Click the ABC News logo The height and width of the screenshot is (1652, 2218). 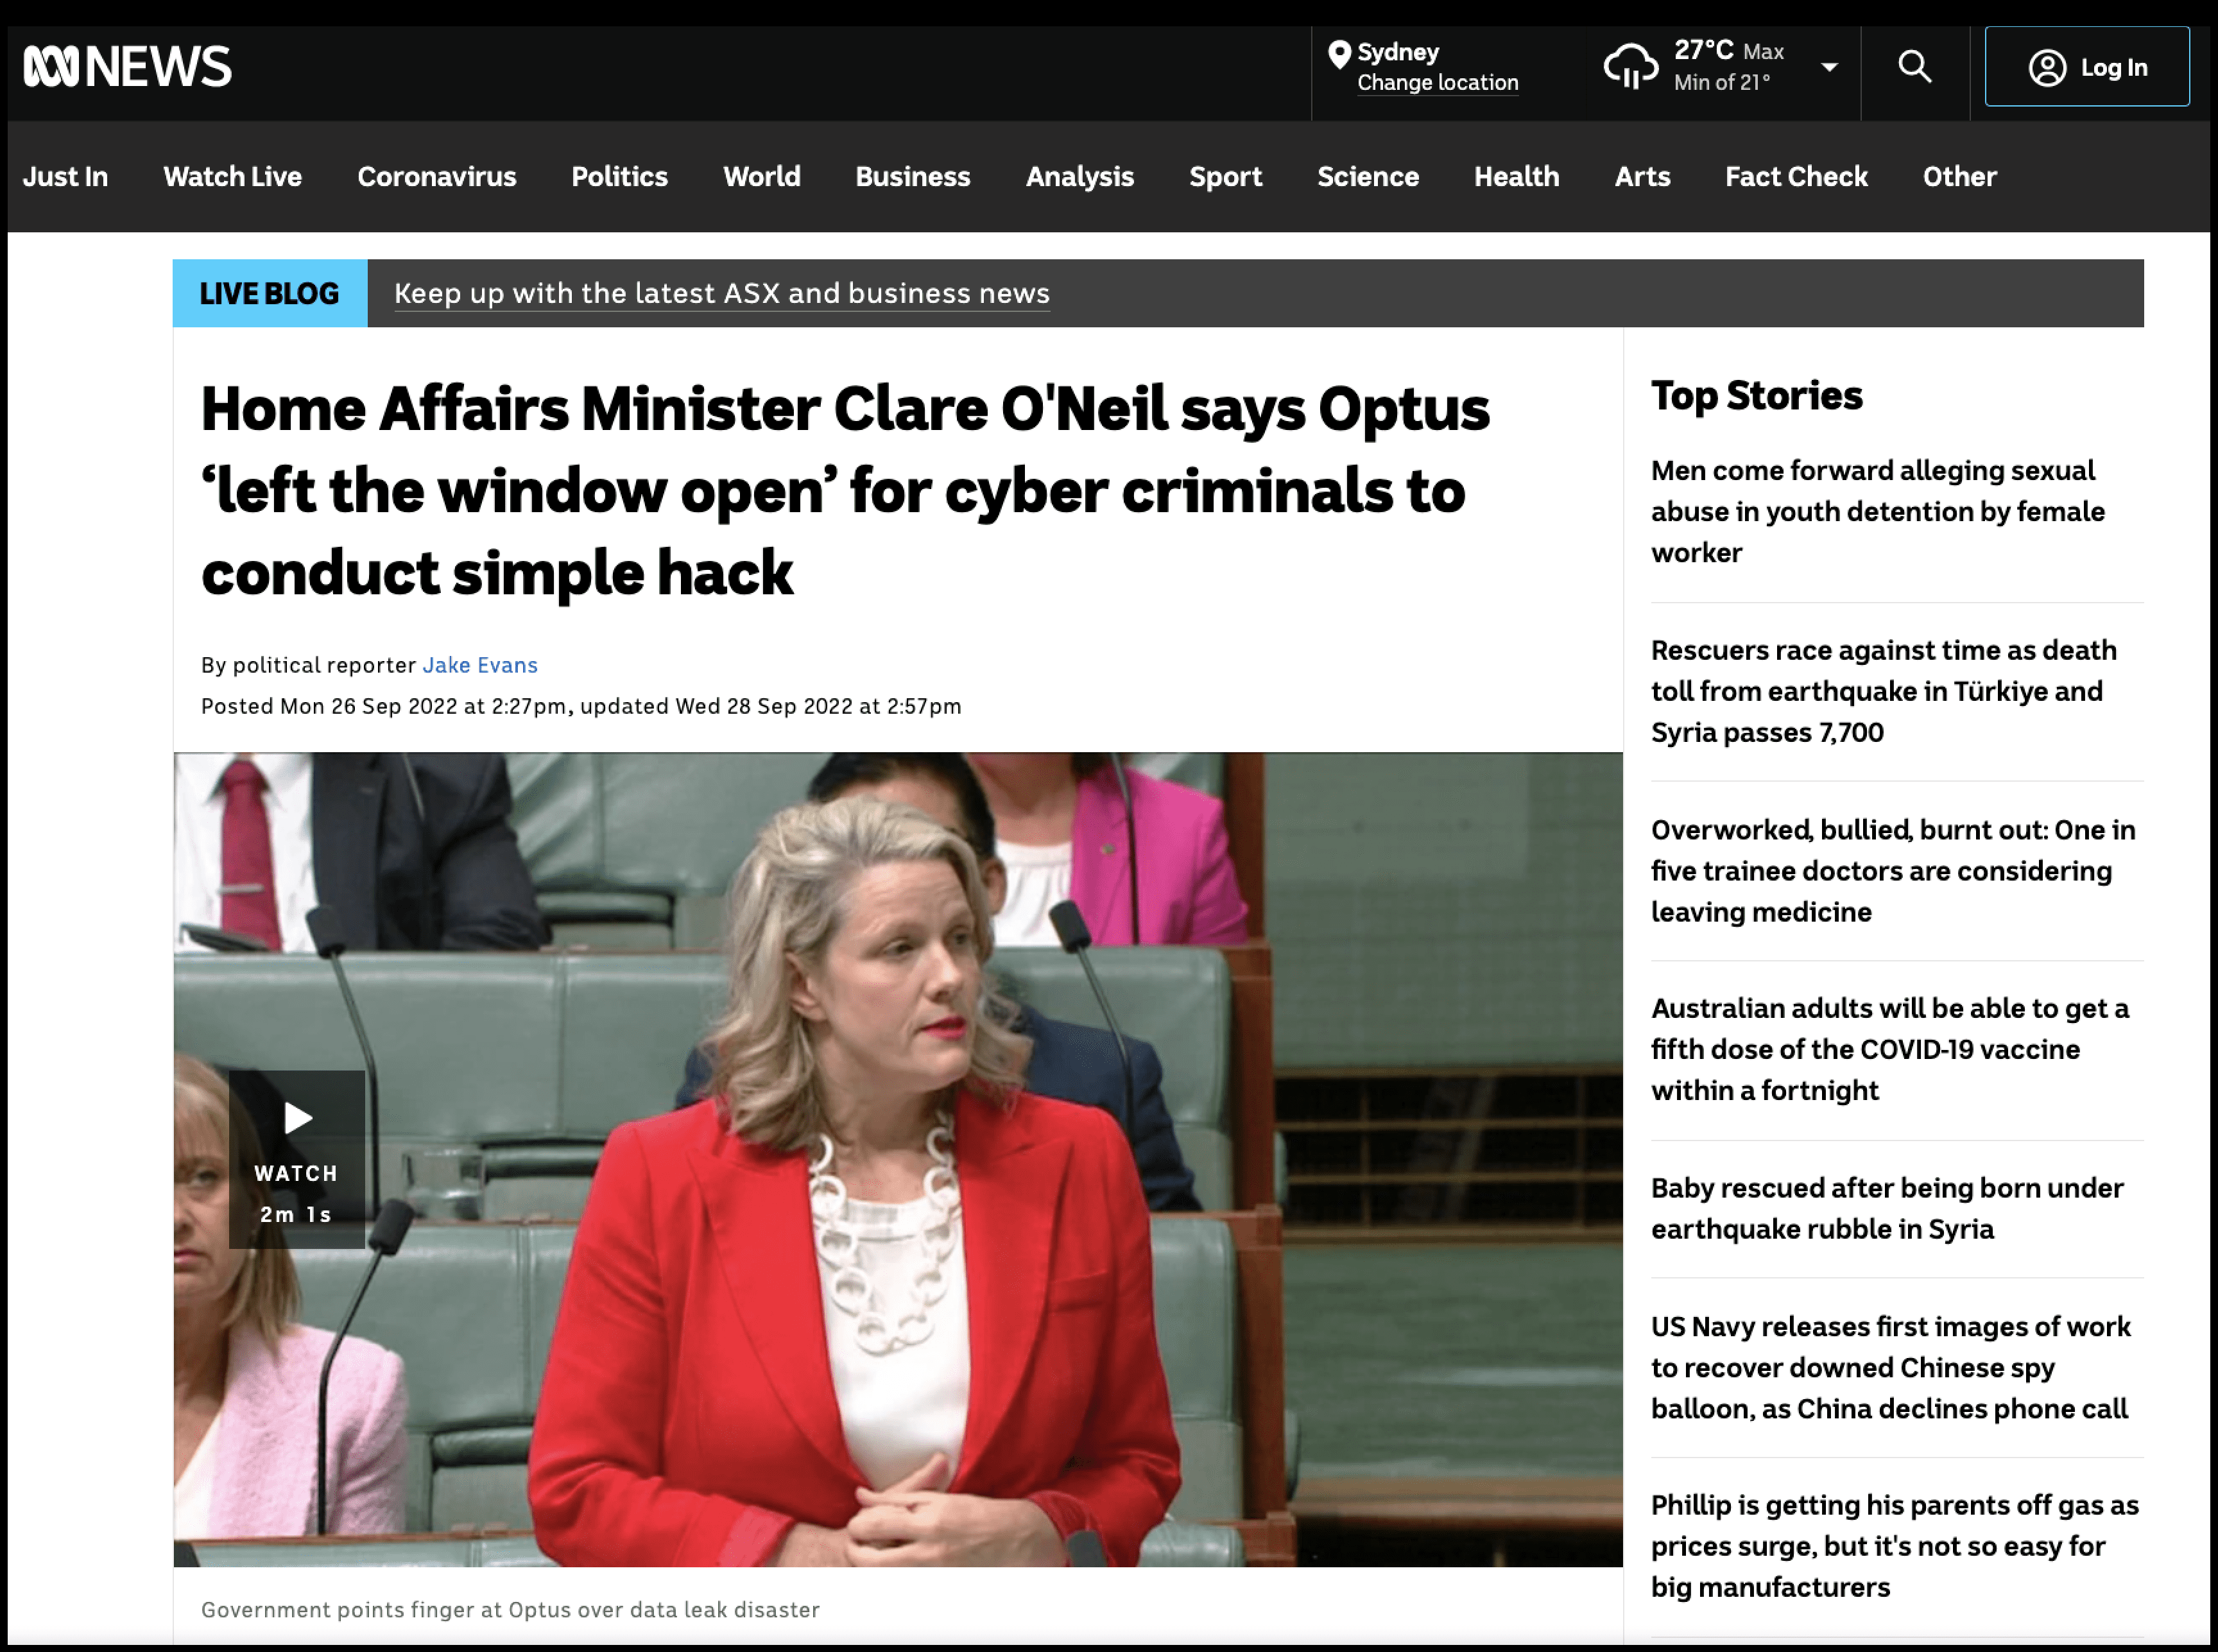[x=127, y=67]
